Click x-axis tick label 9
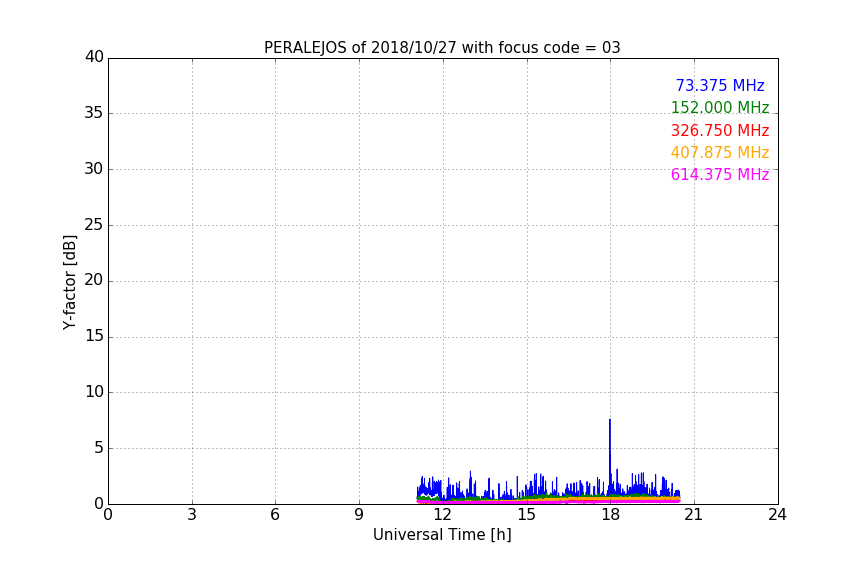The width and height of the screenshot is (864, 576). point(359,515)
